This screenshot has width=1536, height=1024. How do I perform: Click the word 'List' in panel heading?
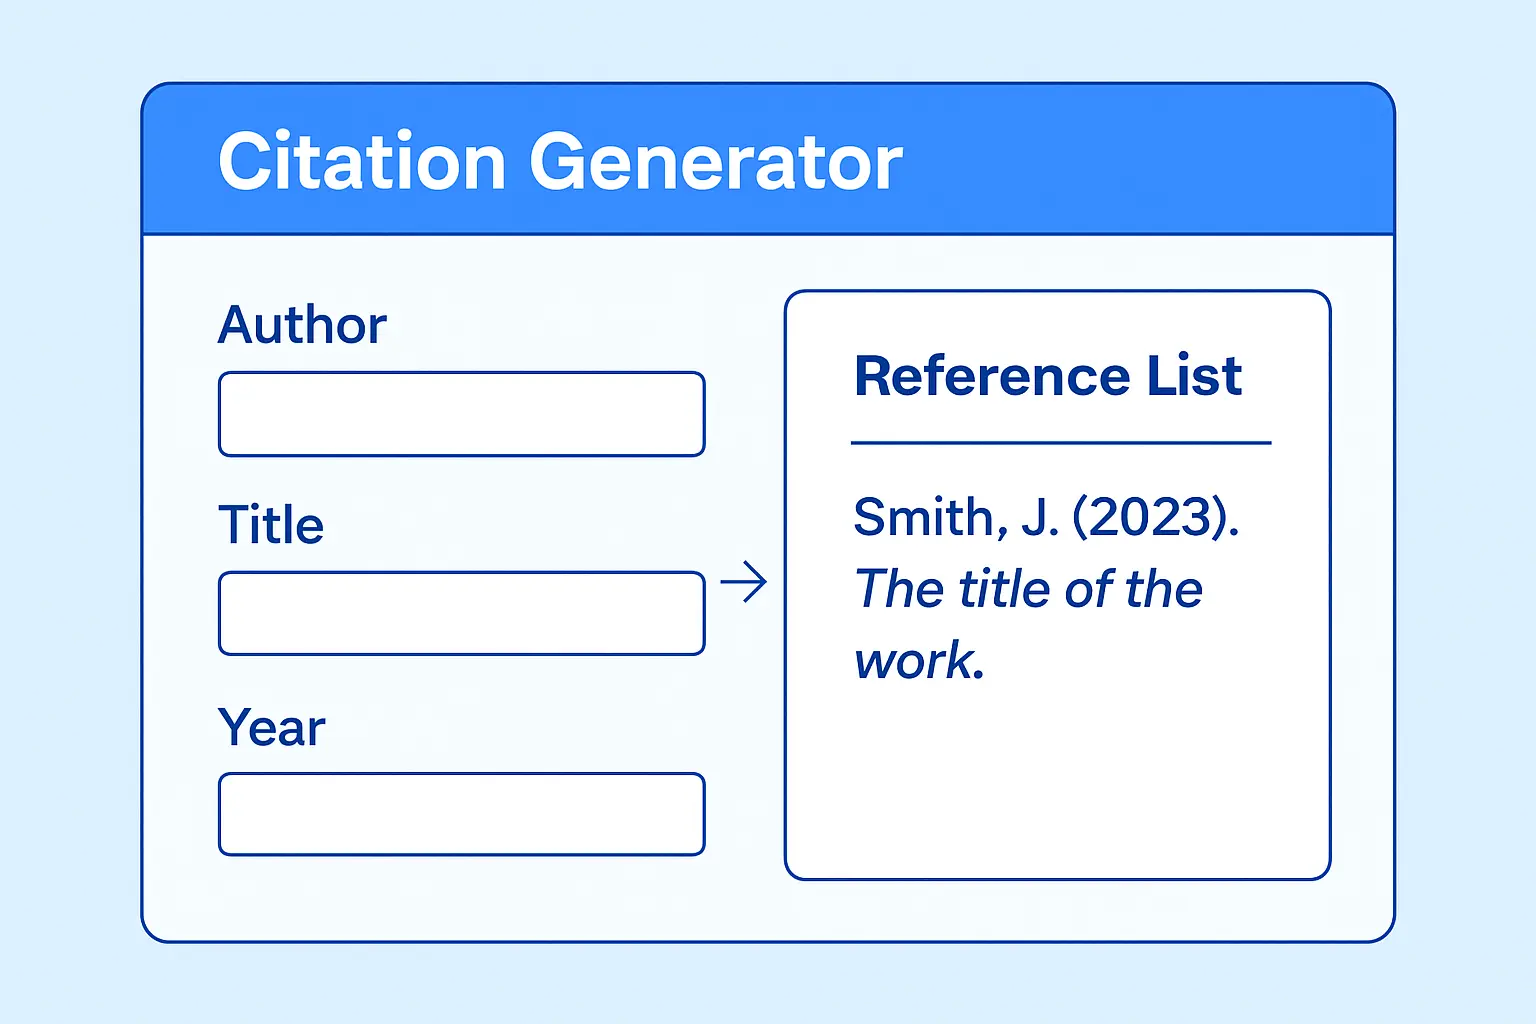[x=1194, y=376]
